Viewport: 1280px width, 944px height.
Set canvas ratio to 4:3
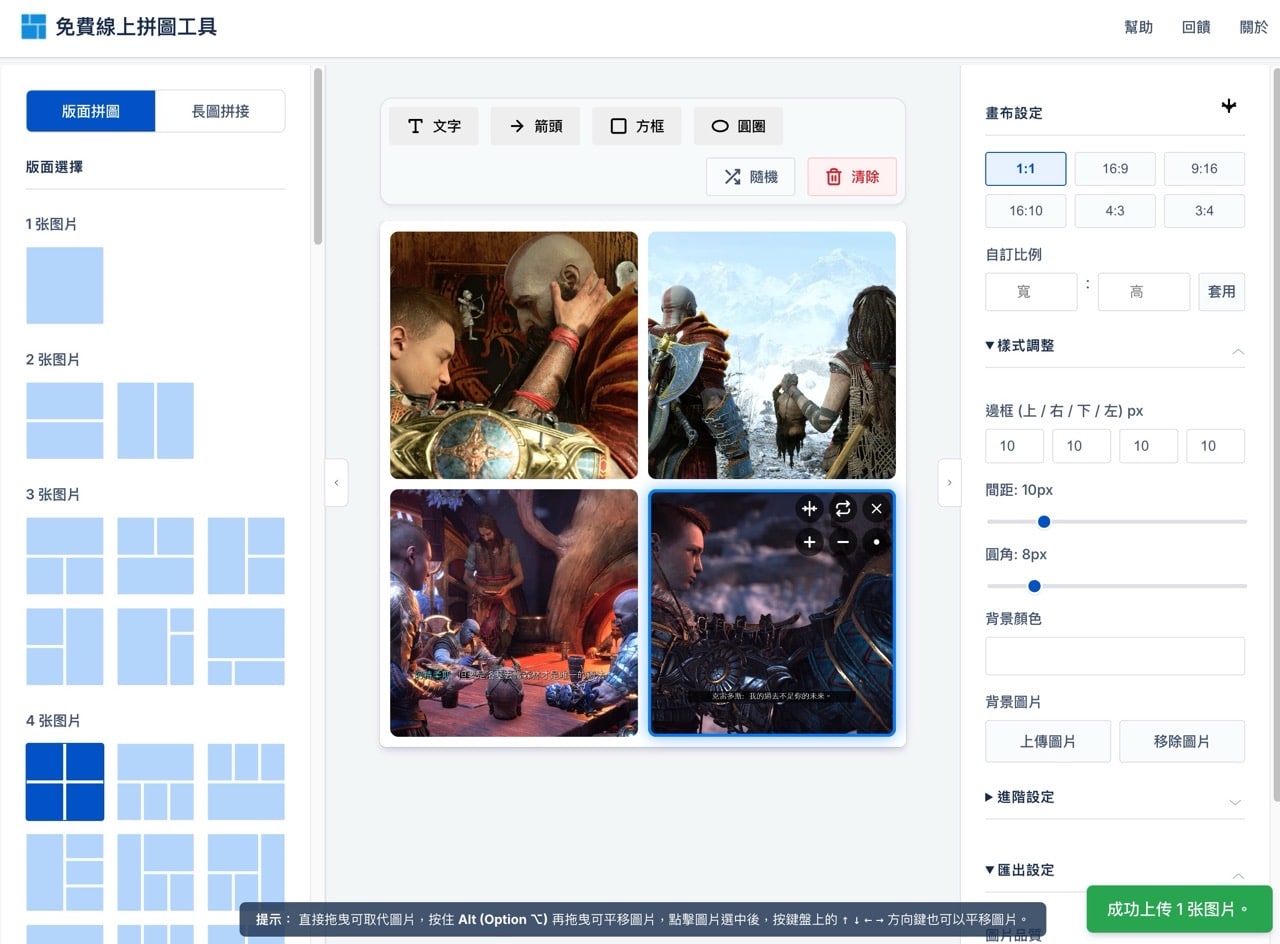coord(1115,211)
